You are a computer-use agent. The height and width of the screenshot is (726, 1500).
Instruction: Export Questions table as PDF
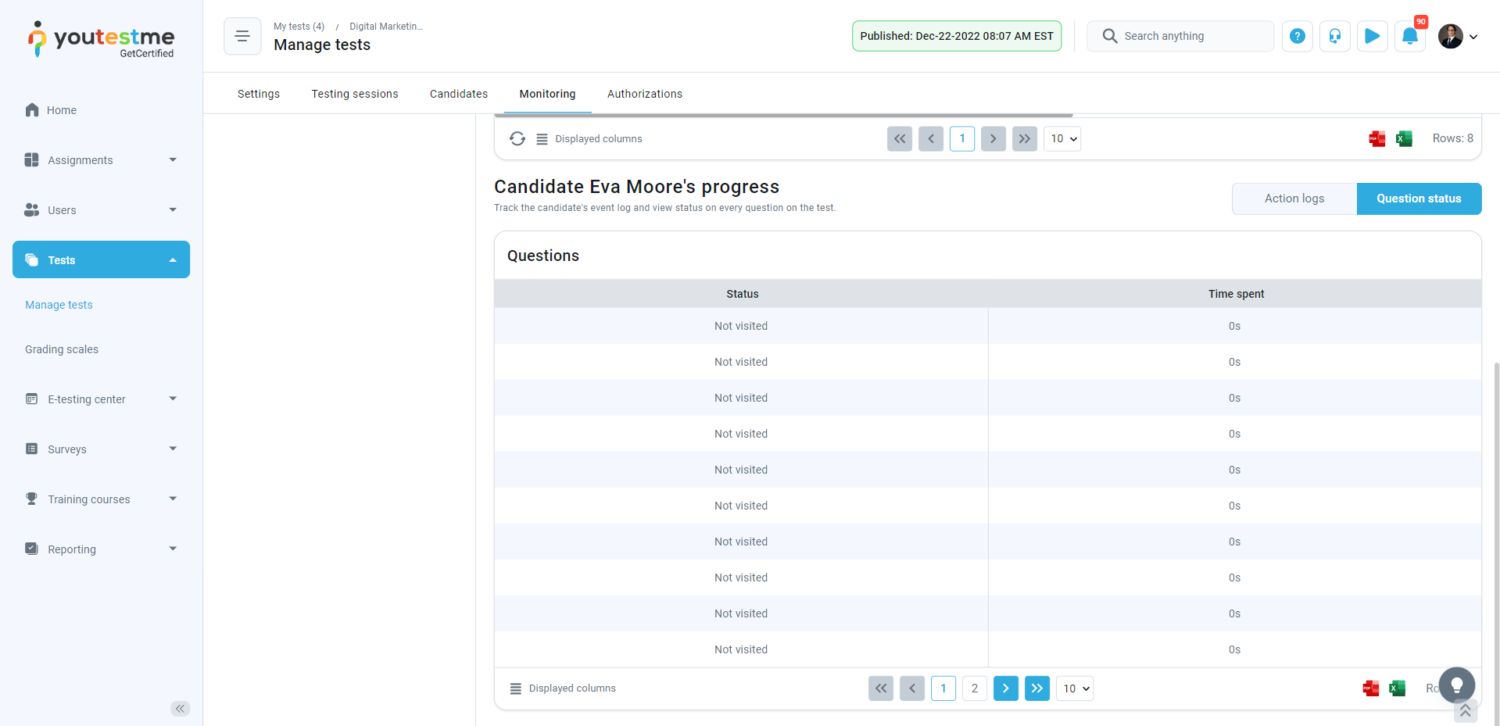(x=1371, y=688)
